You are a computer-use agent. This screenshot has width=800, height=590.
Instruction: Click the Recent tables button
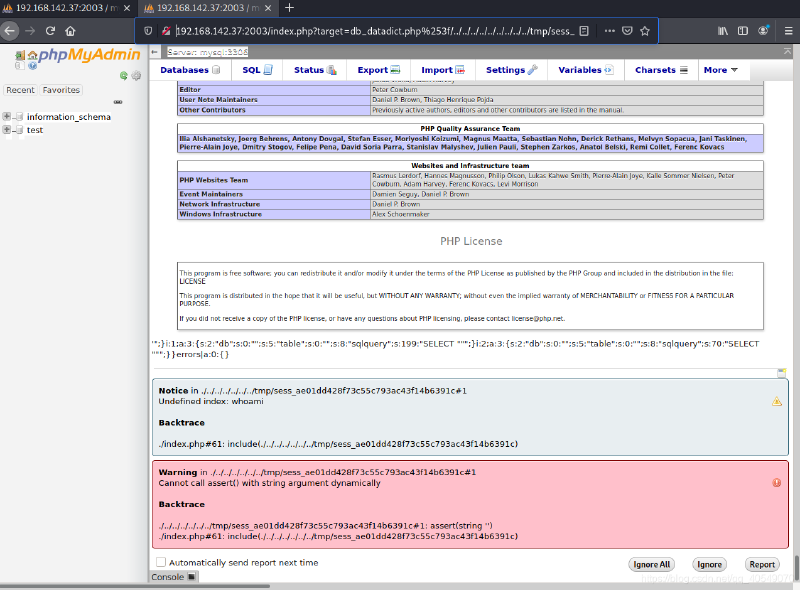20,90
